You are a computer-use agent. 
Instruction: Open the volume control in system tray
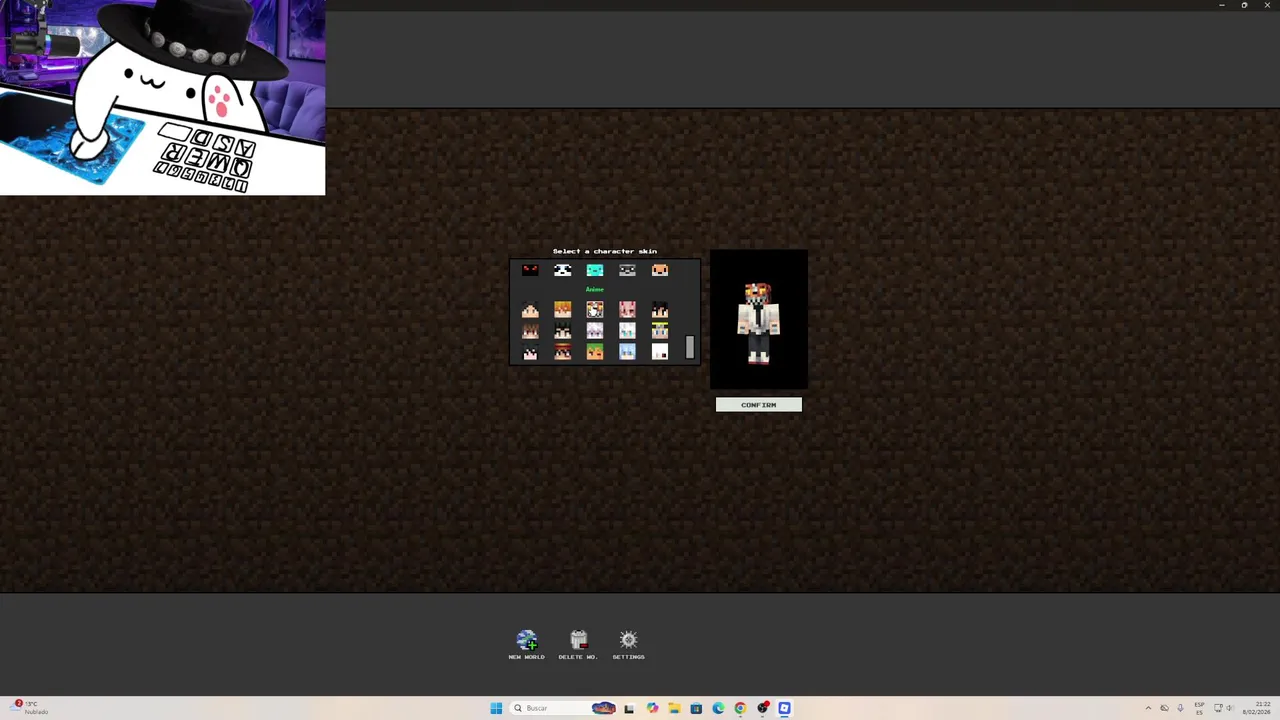coord(1230,708)
